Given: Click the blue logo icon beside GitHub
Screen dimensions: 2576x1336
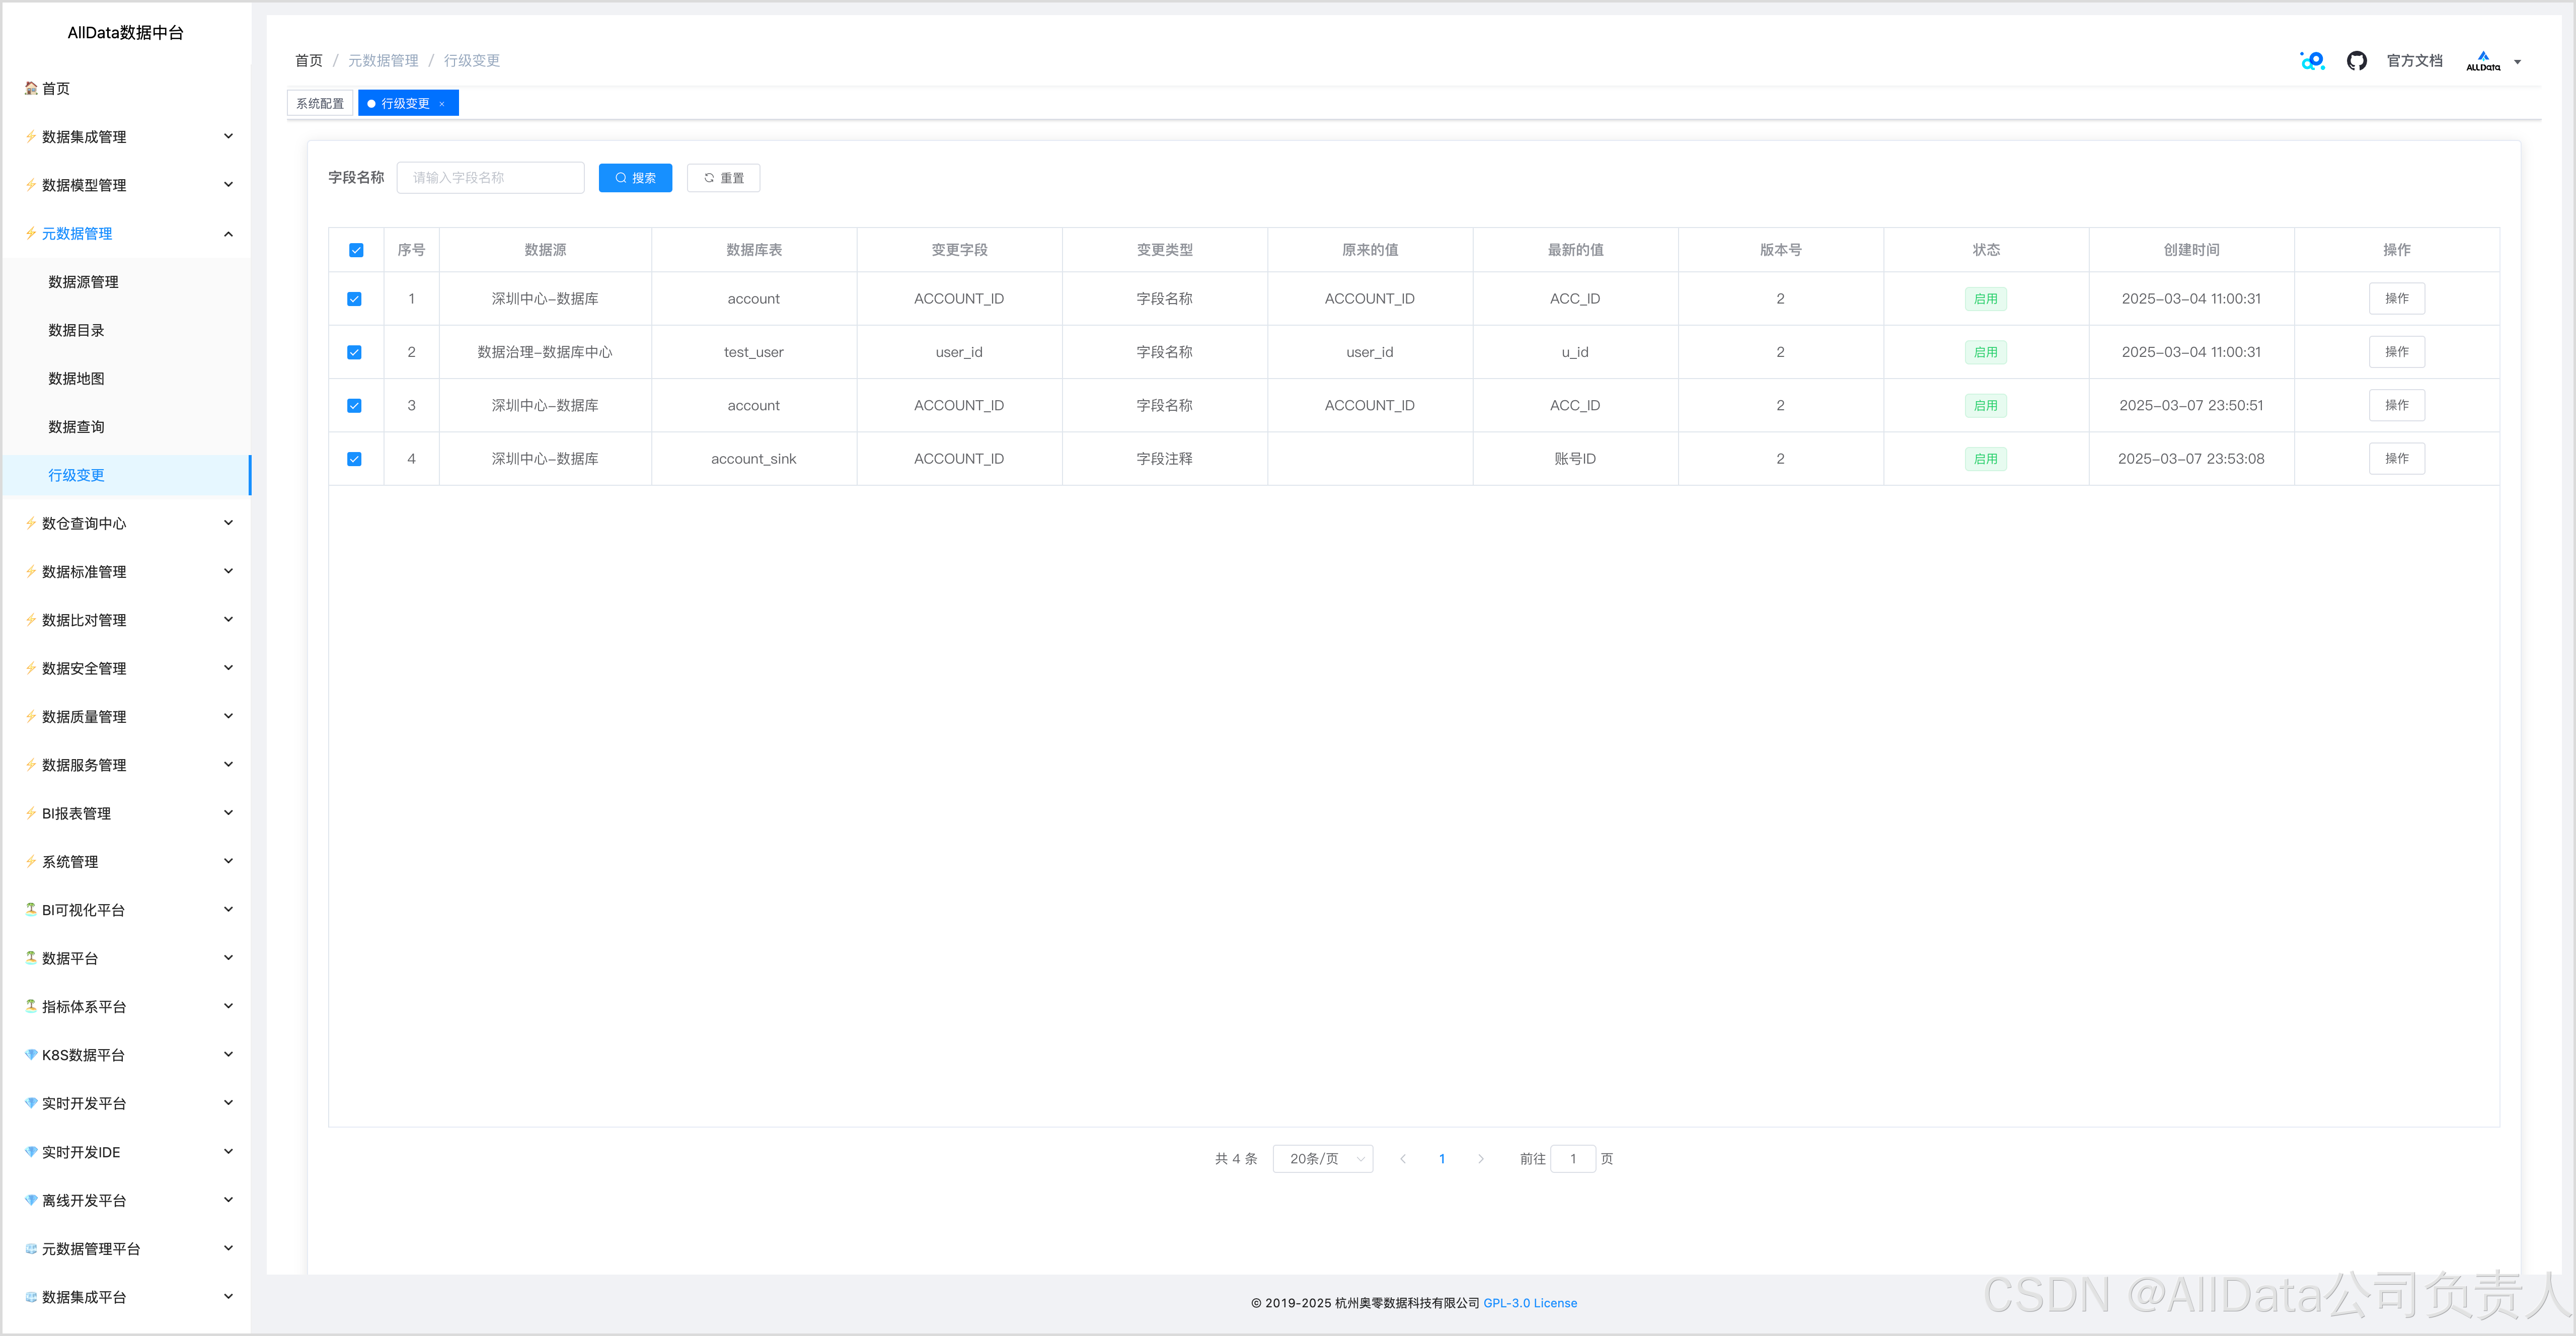Looking at the screenshot, I should click(2312, 61).
